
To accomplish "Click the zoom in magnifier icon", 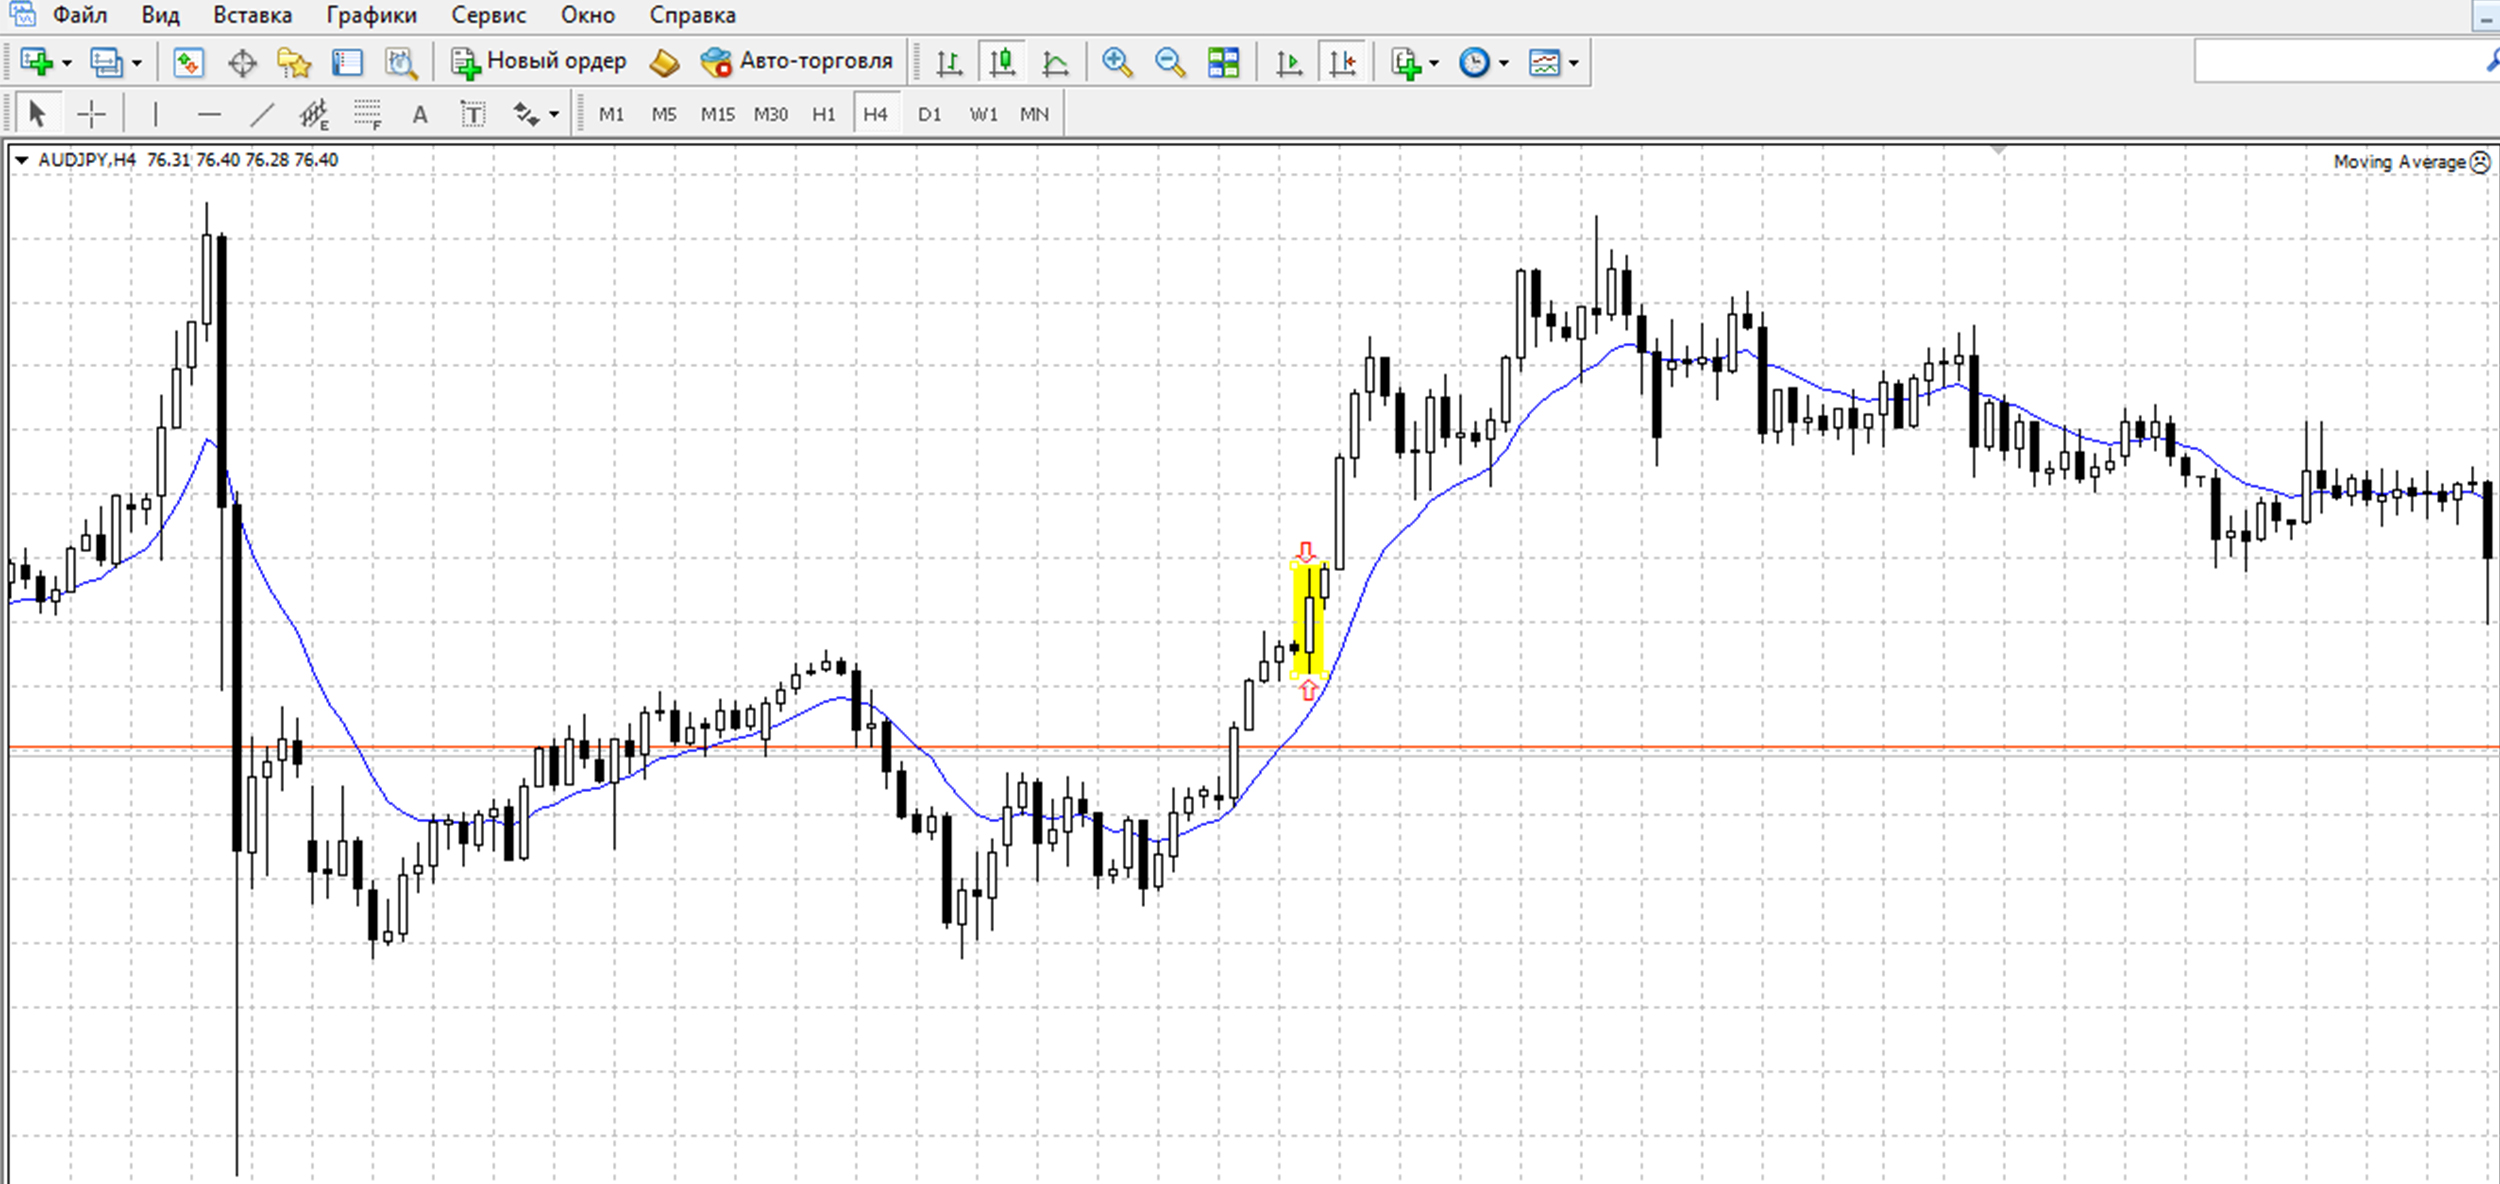I will [x=1116, y=63].
